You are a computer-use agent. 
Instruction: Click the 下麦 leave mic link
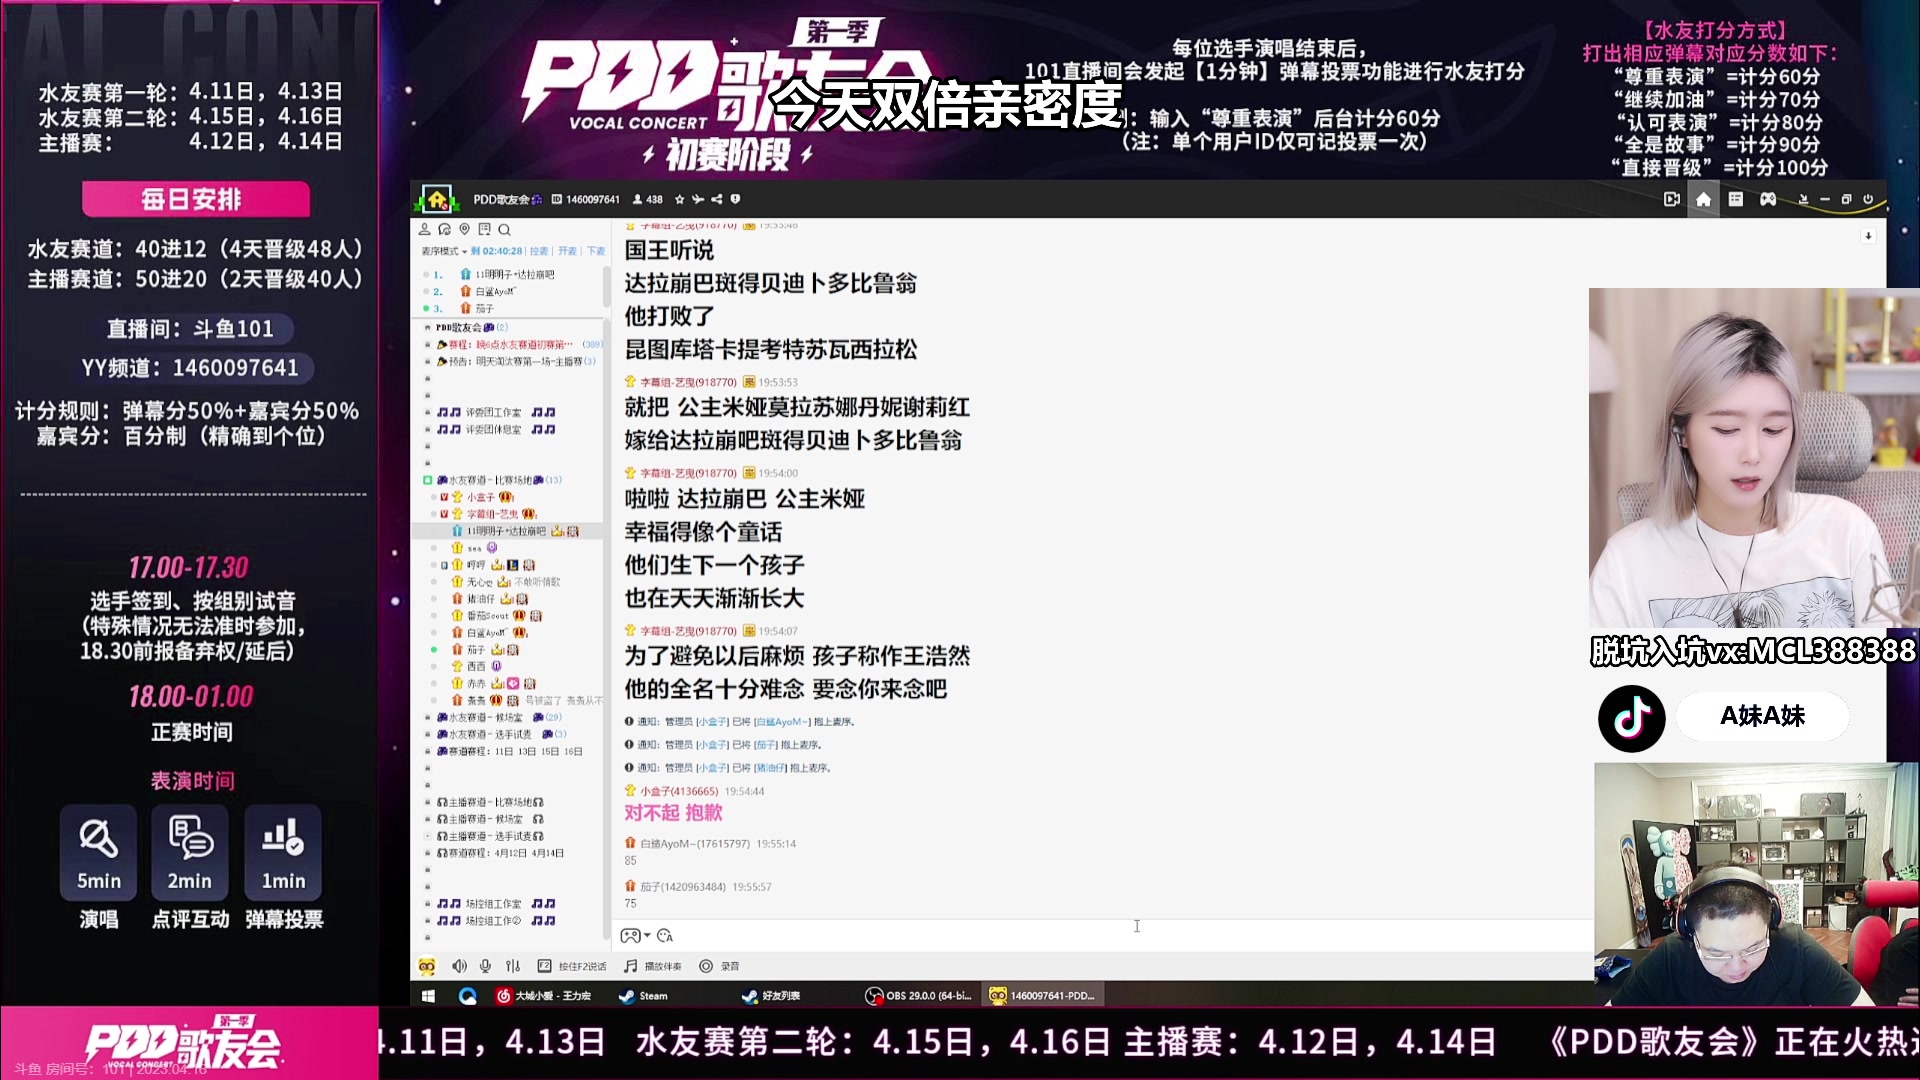coord(596,251)
